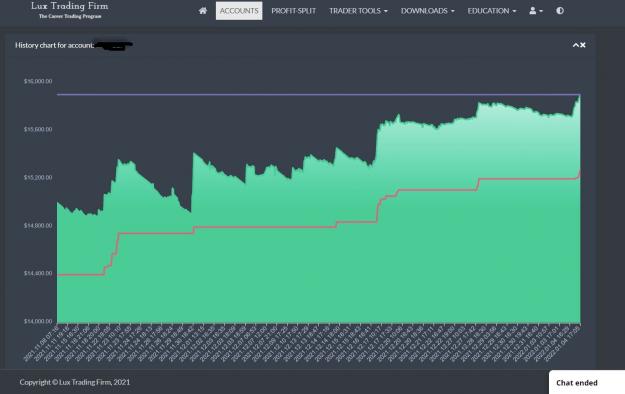The width and height of the screenshot is (625, 394).
Task: Open the Chat ended widget
Action: click(587, 382)
